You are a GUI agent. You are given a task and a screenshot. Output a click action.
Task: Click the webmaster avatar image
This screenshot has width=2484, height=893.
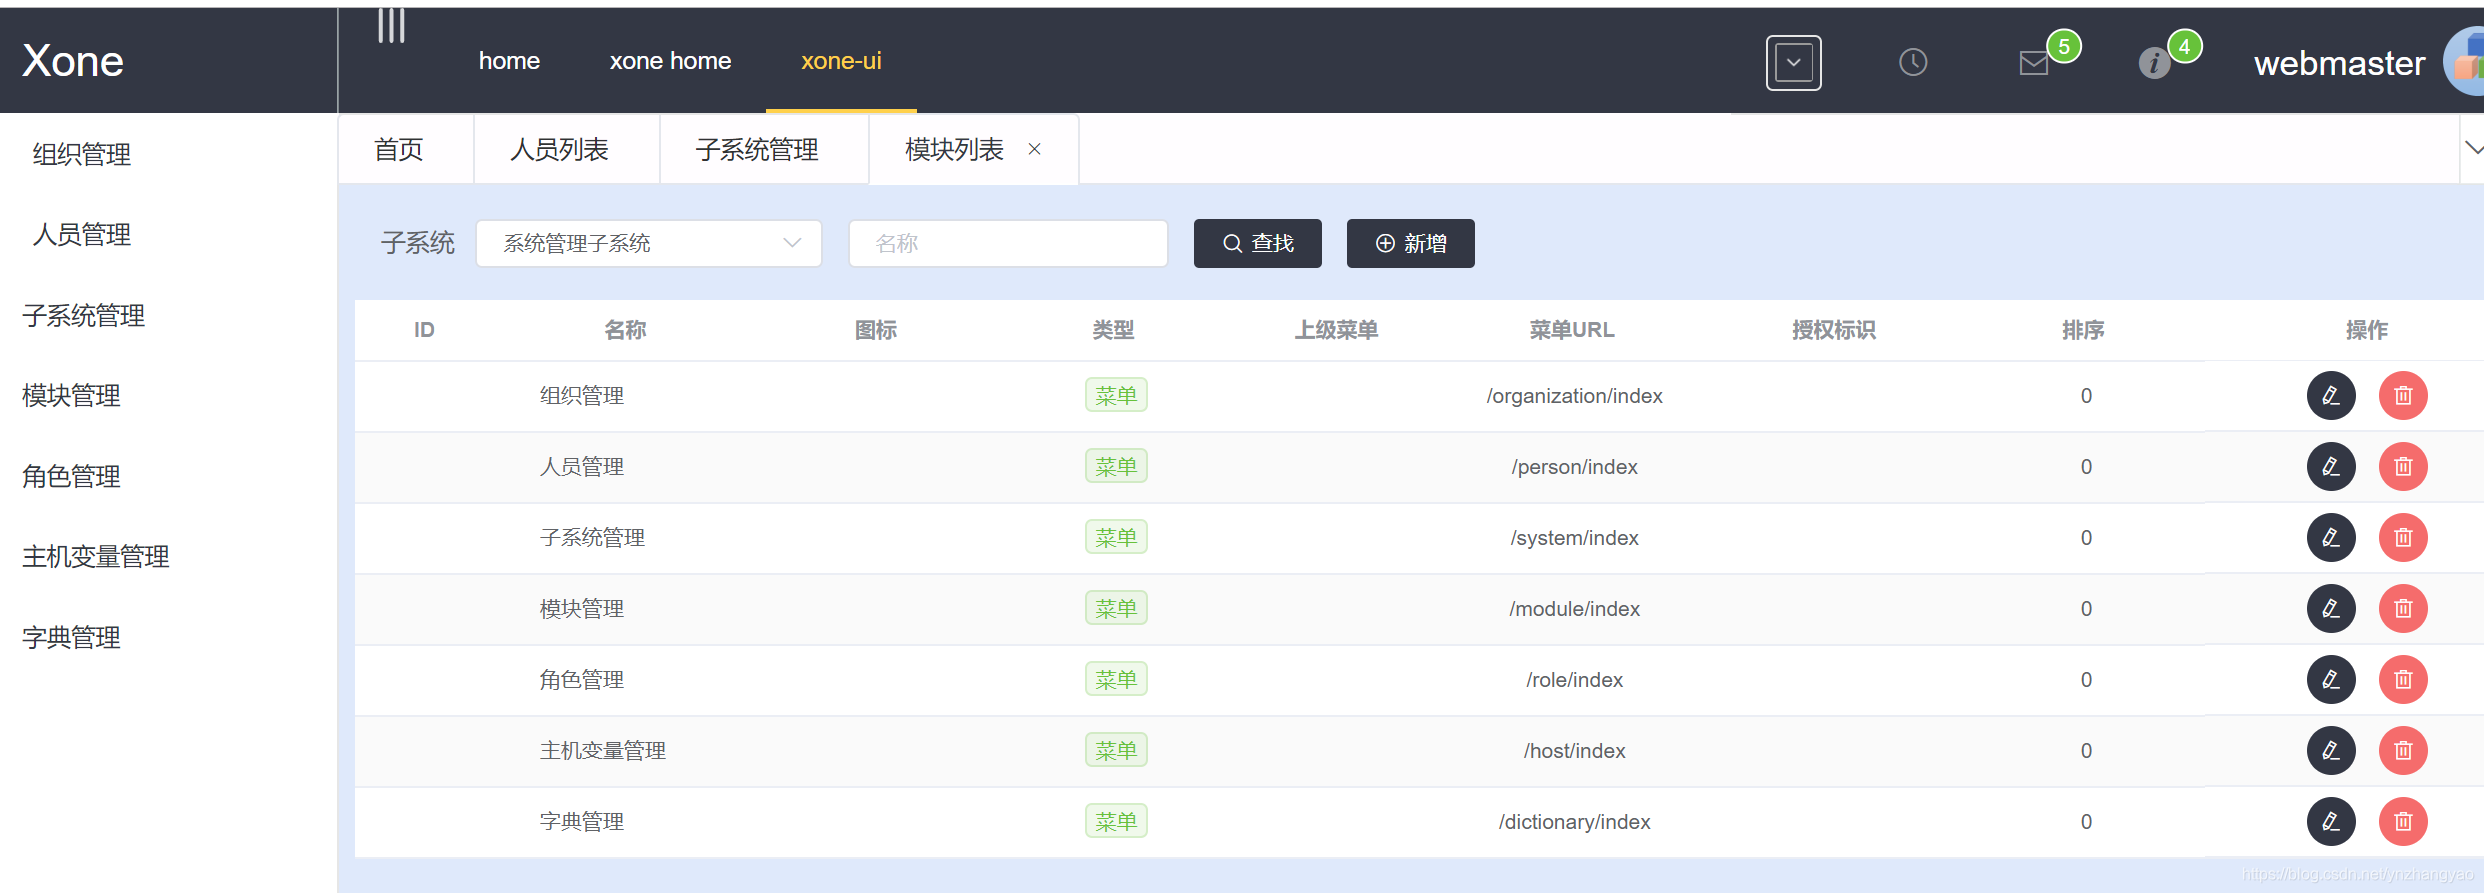[x=2465, y=62]
